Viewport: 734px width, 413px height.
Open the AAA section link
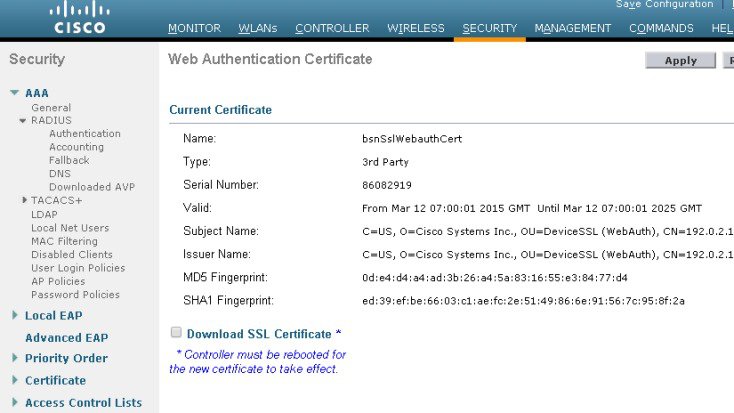click(37, 93)
